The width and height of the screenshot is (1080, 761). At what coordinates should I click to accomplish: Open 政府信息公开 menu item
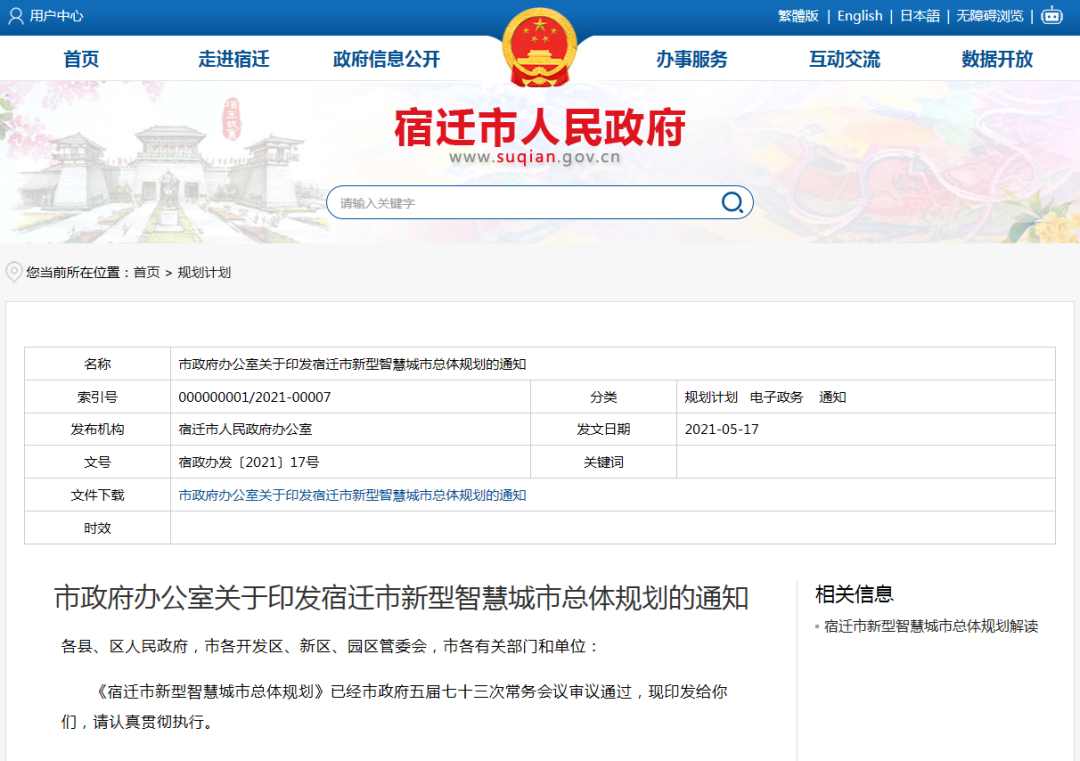386,59
